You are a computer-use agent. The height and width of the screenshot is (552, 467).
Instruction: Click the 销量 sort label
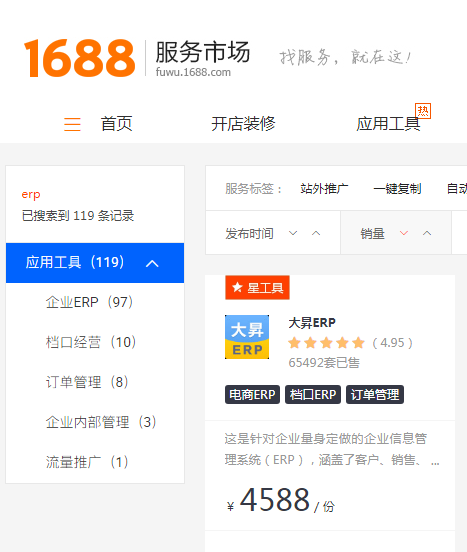[x=372, y=233]
